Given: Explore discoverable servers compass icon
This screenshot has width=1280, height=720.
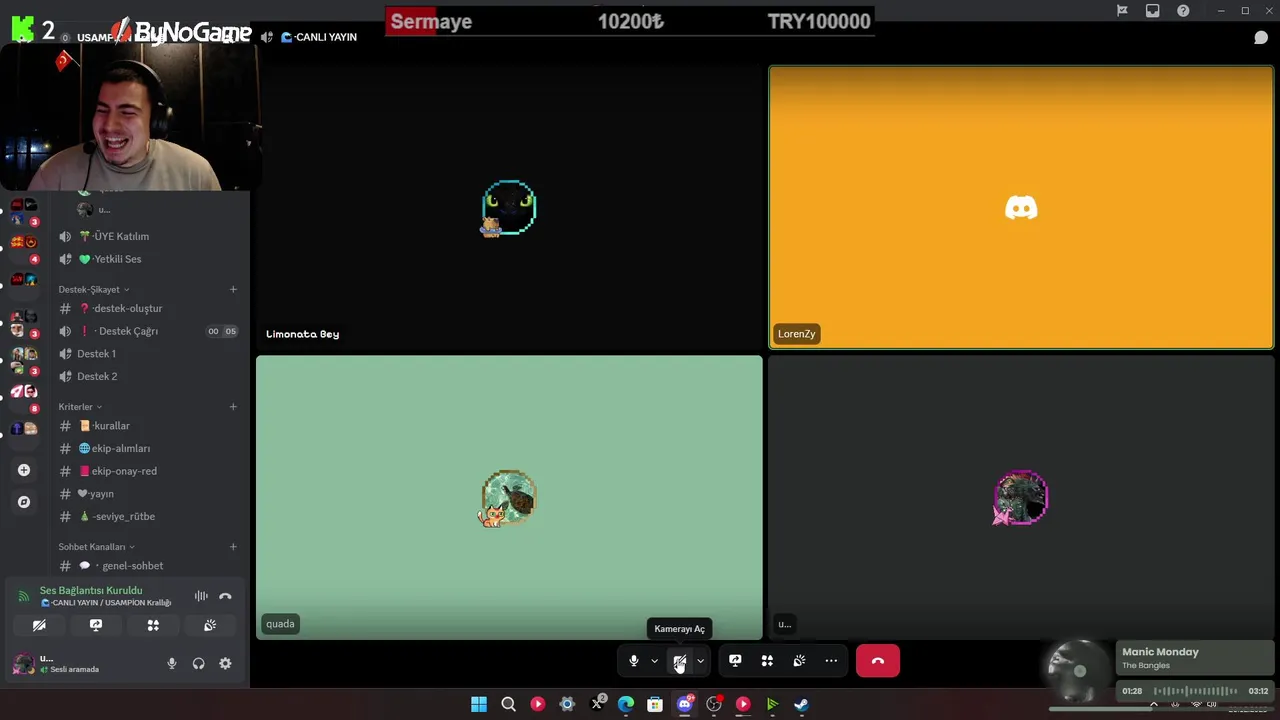Looking at the screenshot, I should point(24,502).
